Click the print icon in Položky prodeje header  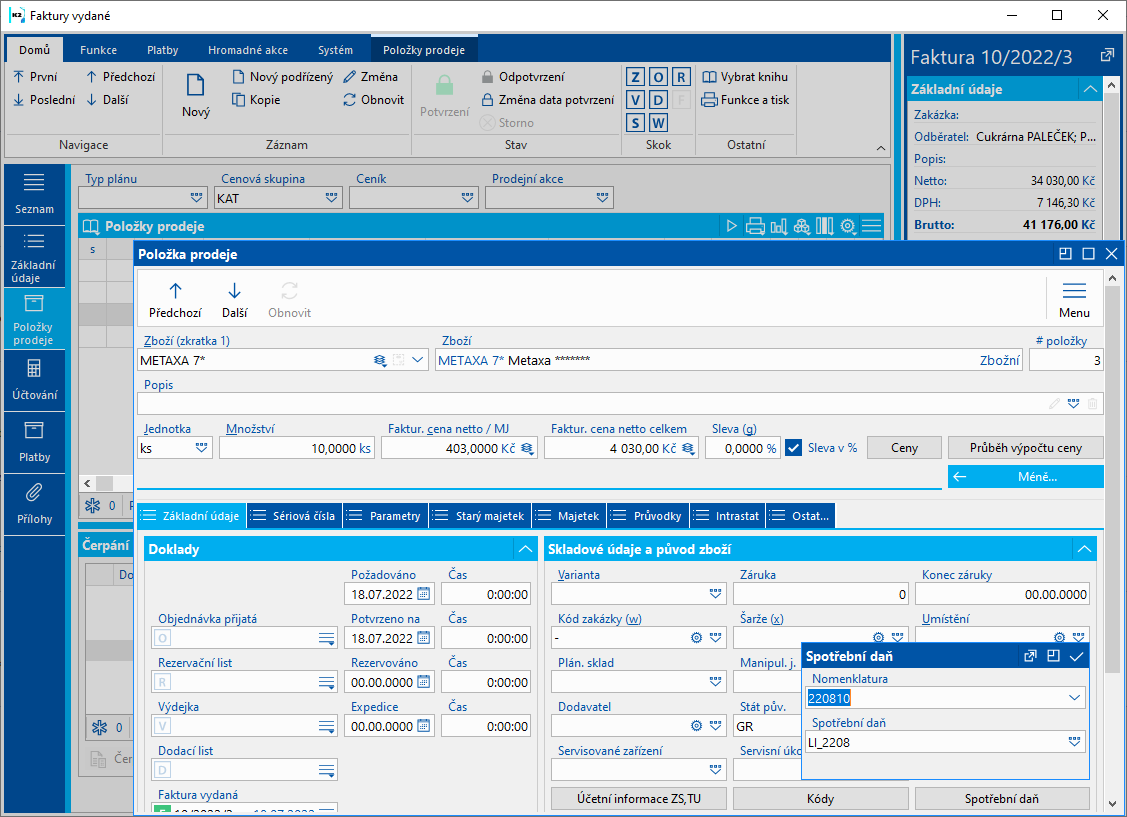(x=755, y=226)
